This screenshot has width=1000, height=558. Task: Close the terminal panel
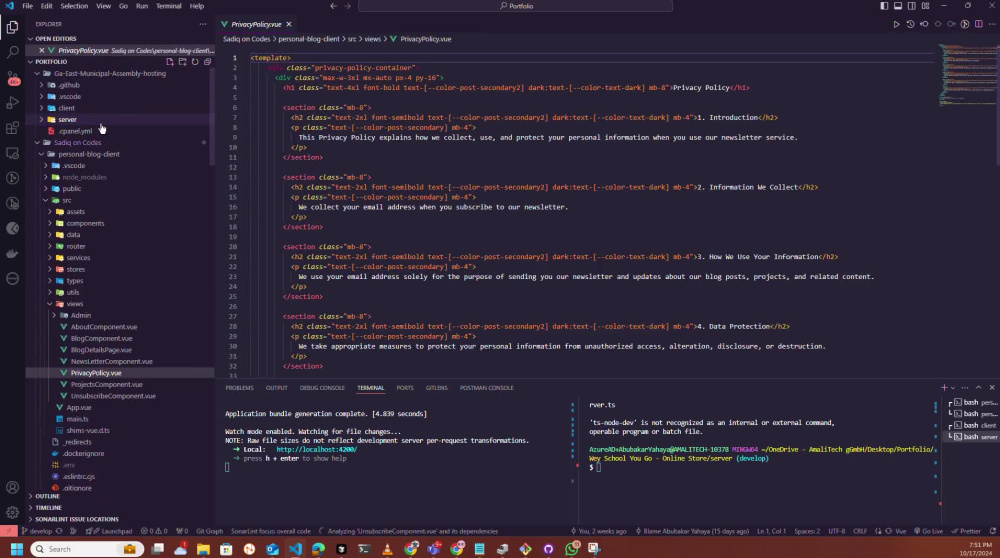pyautogui.click(x=992, y=388)
